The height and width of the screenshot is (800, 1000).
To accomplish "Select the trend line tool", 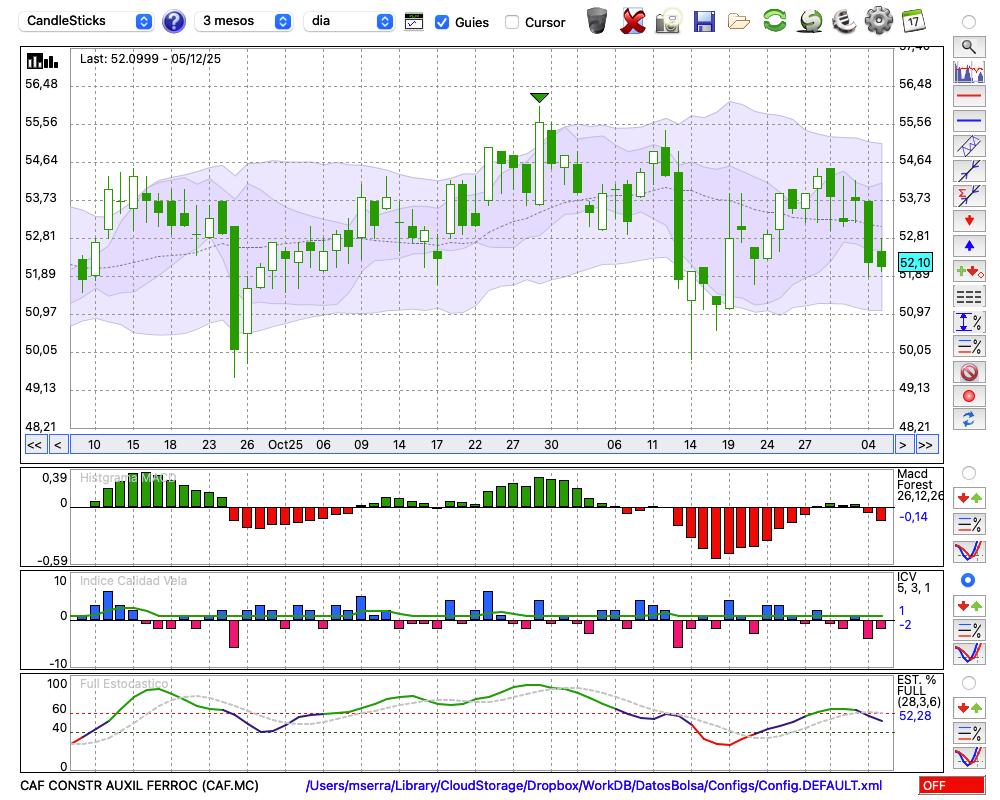I will pyautogui.click(x=969, y=171).
